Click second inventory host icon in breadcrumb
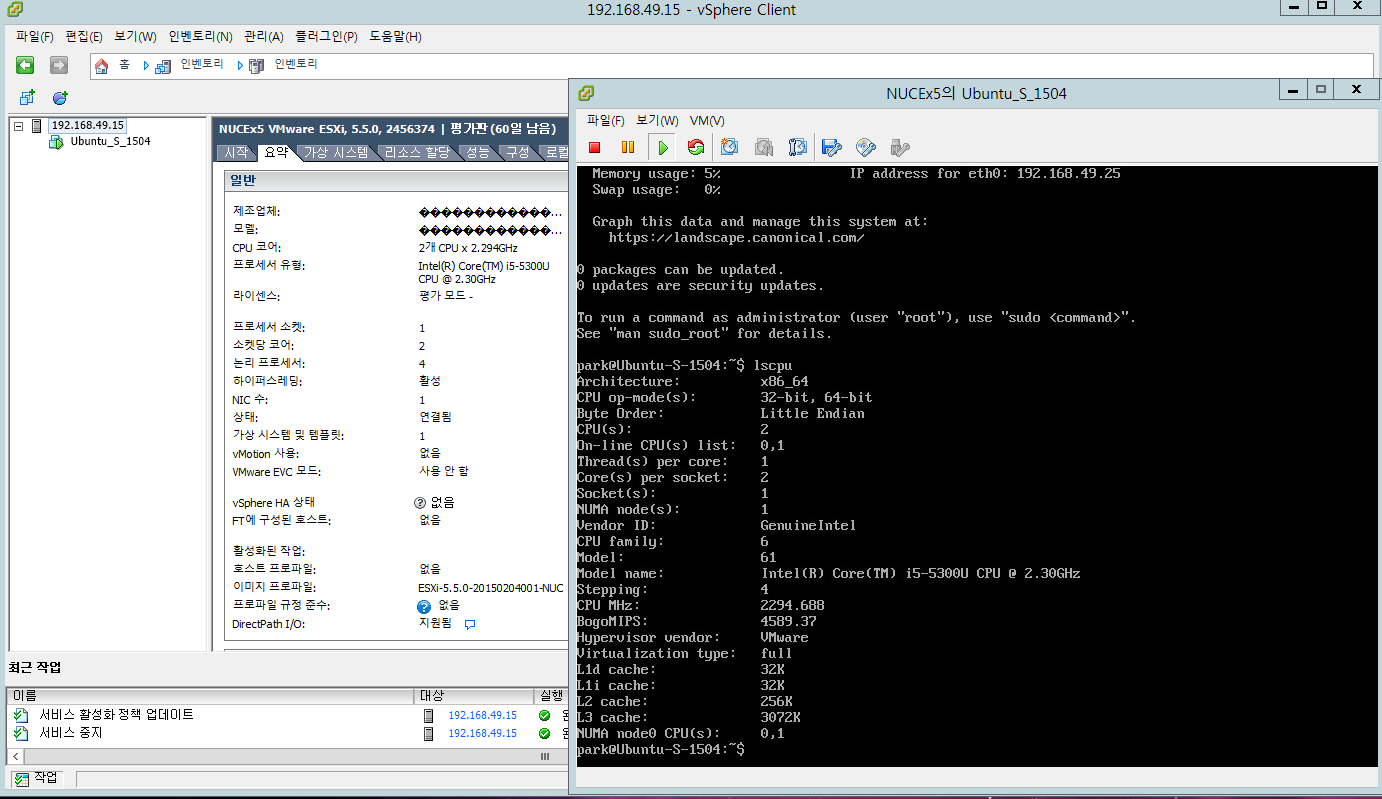Viewport: 1382px width, 799px height. [257, 65]
